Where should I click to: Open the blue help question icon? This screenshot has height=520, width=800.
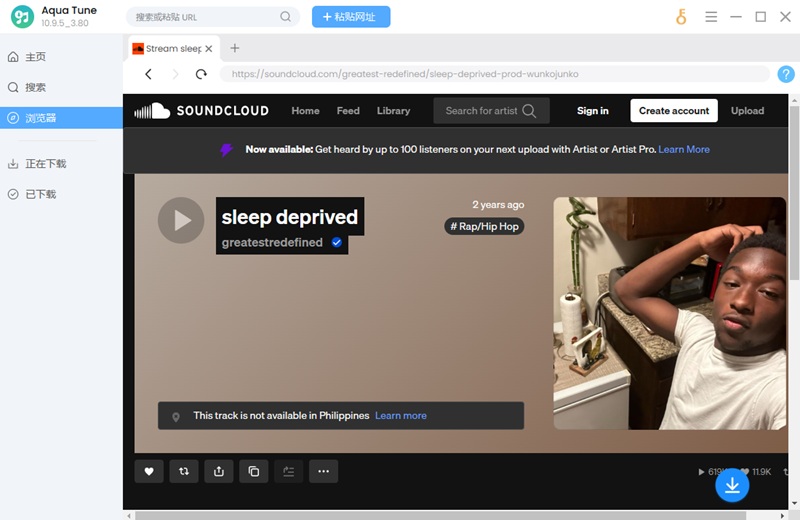[786, 74]
